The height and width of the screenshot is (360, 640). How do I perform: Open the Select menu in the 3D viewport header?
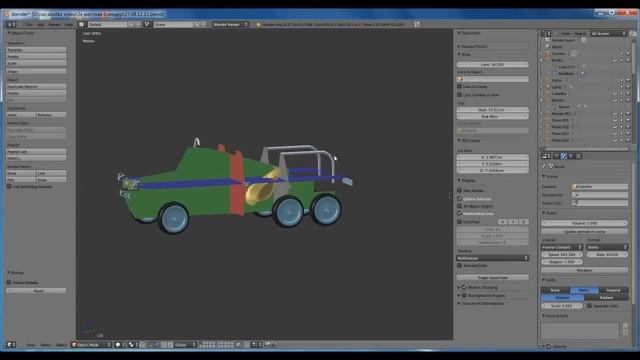click(x=46, y=345)
